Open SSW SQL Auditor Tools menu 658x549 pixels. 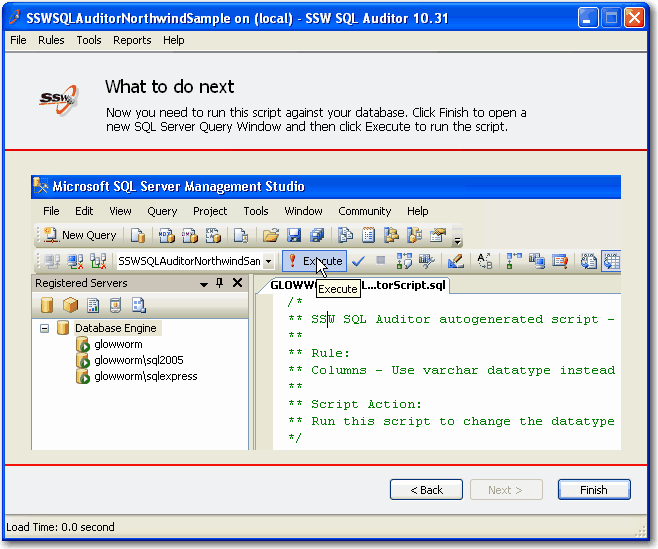(89, 40)
